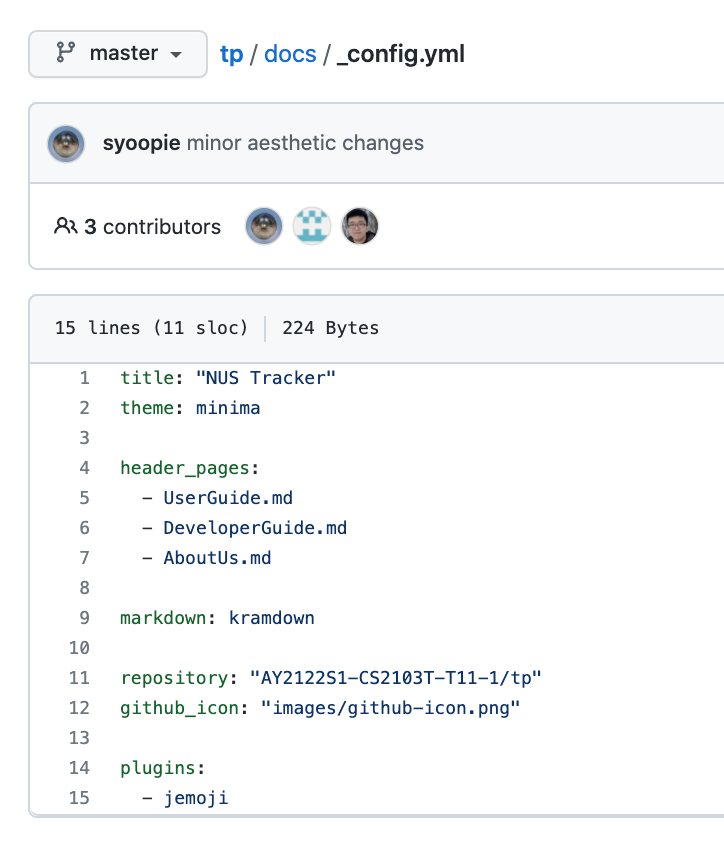
Task: Select line number 11 for repository entry
Action: [x=79, y=678]
